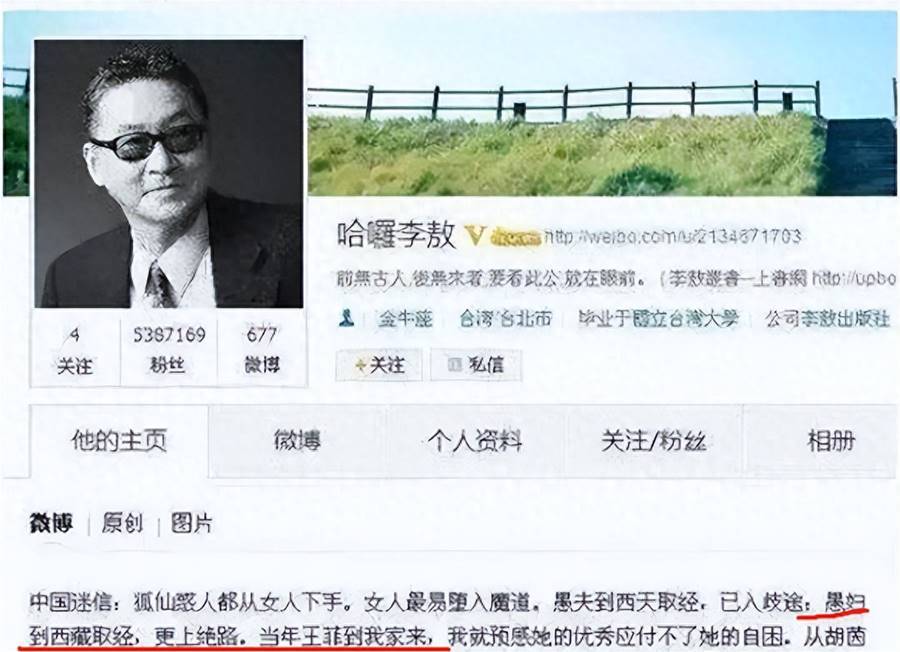Open the membership badge next to V
900x652 pixels.
point(515,236)
